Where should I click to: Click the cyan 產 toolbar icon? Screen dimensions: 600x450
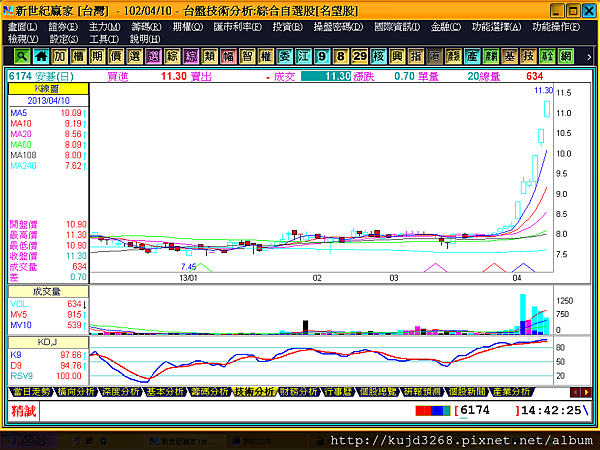click(x=472, y=57)
